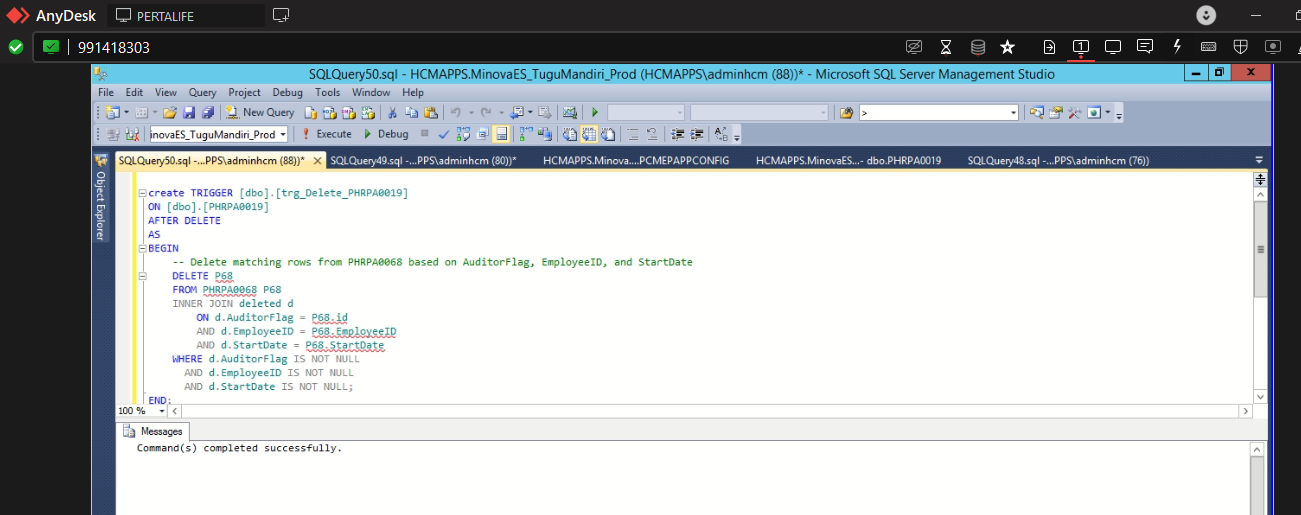
Task: Click the Open File folder icon
Action: tap(170, 112)
